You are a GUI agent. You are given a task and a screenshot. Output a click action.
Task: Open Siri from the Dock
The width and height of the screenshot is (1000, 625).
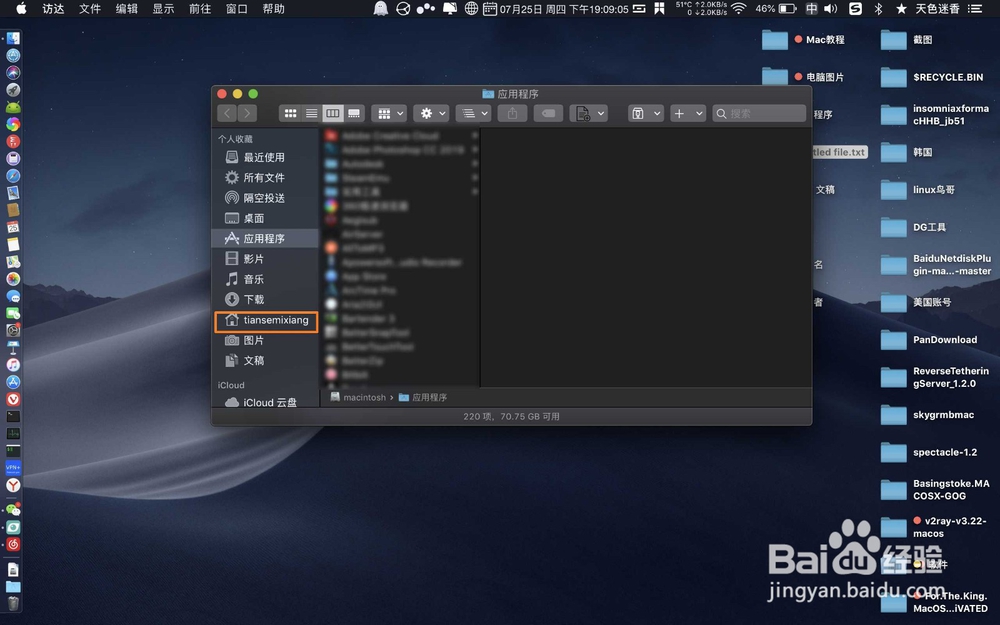[13, 73]
